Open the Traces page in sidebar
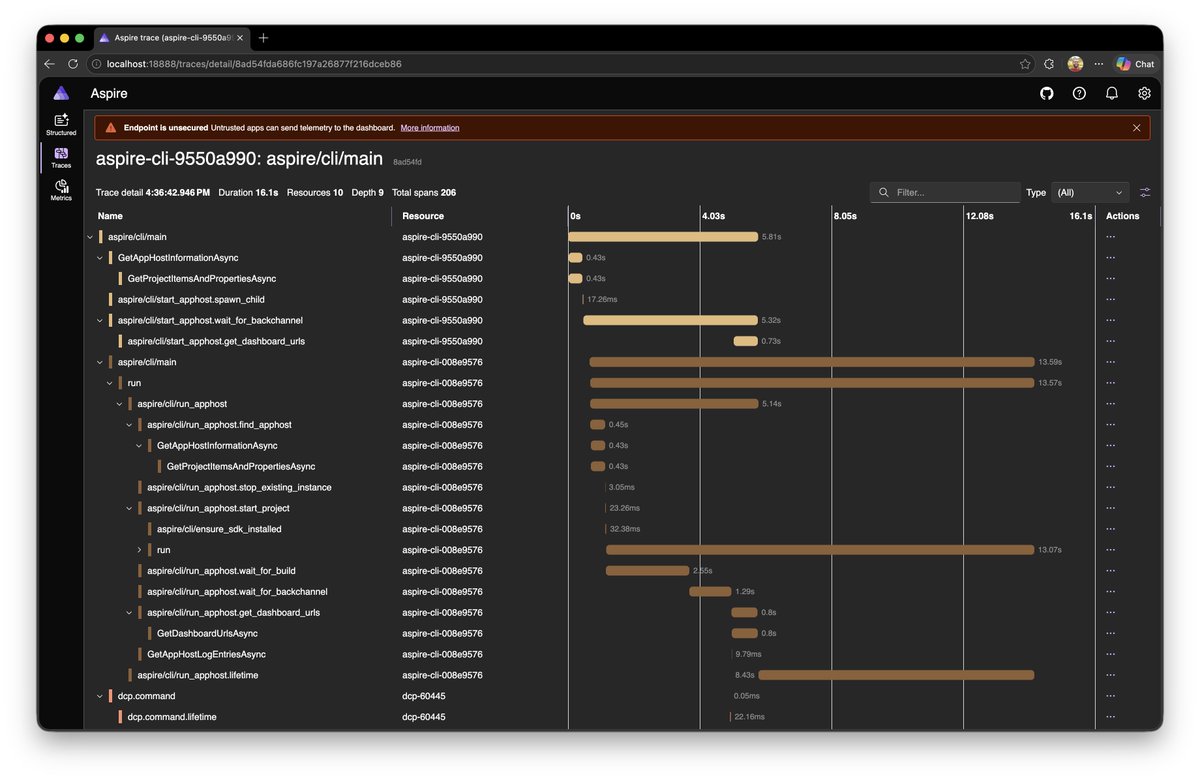1200x780 pixels. click(61, 158)
